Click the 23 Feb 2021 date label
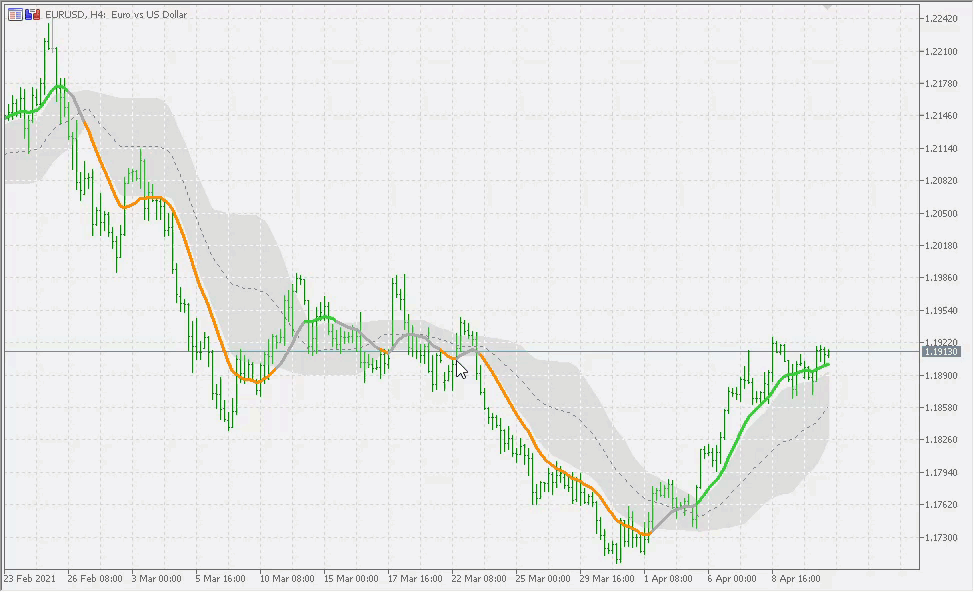This screenshot has width=974, height=592. click(x=30, y=578)
